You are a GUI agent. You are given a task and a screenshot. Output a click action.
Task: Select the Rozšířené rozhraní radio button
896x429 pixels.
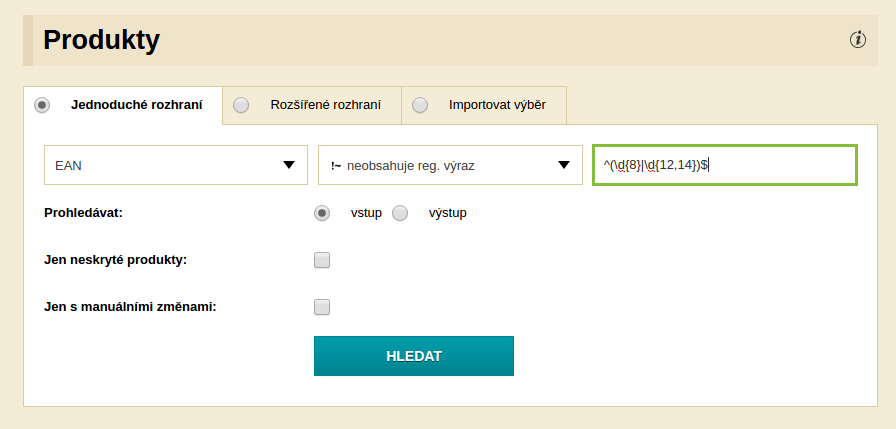click(241, 105)
